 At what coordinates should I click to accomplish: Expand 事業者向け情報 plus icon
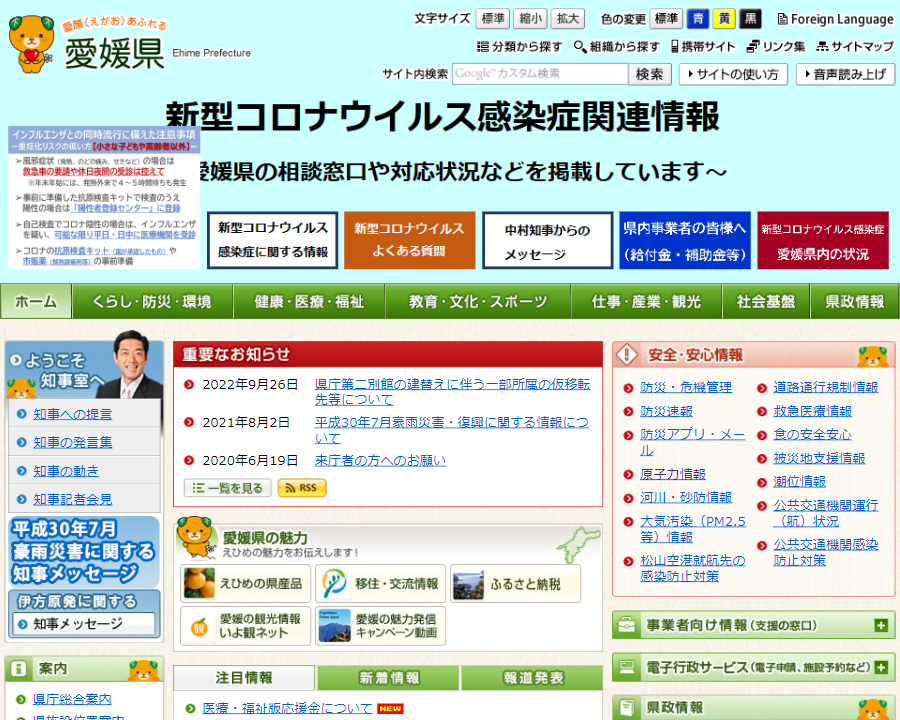[x=881, y=625]
